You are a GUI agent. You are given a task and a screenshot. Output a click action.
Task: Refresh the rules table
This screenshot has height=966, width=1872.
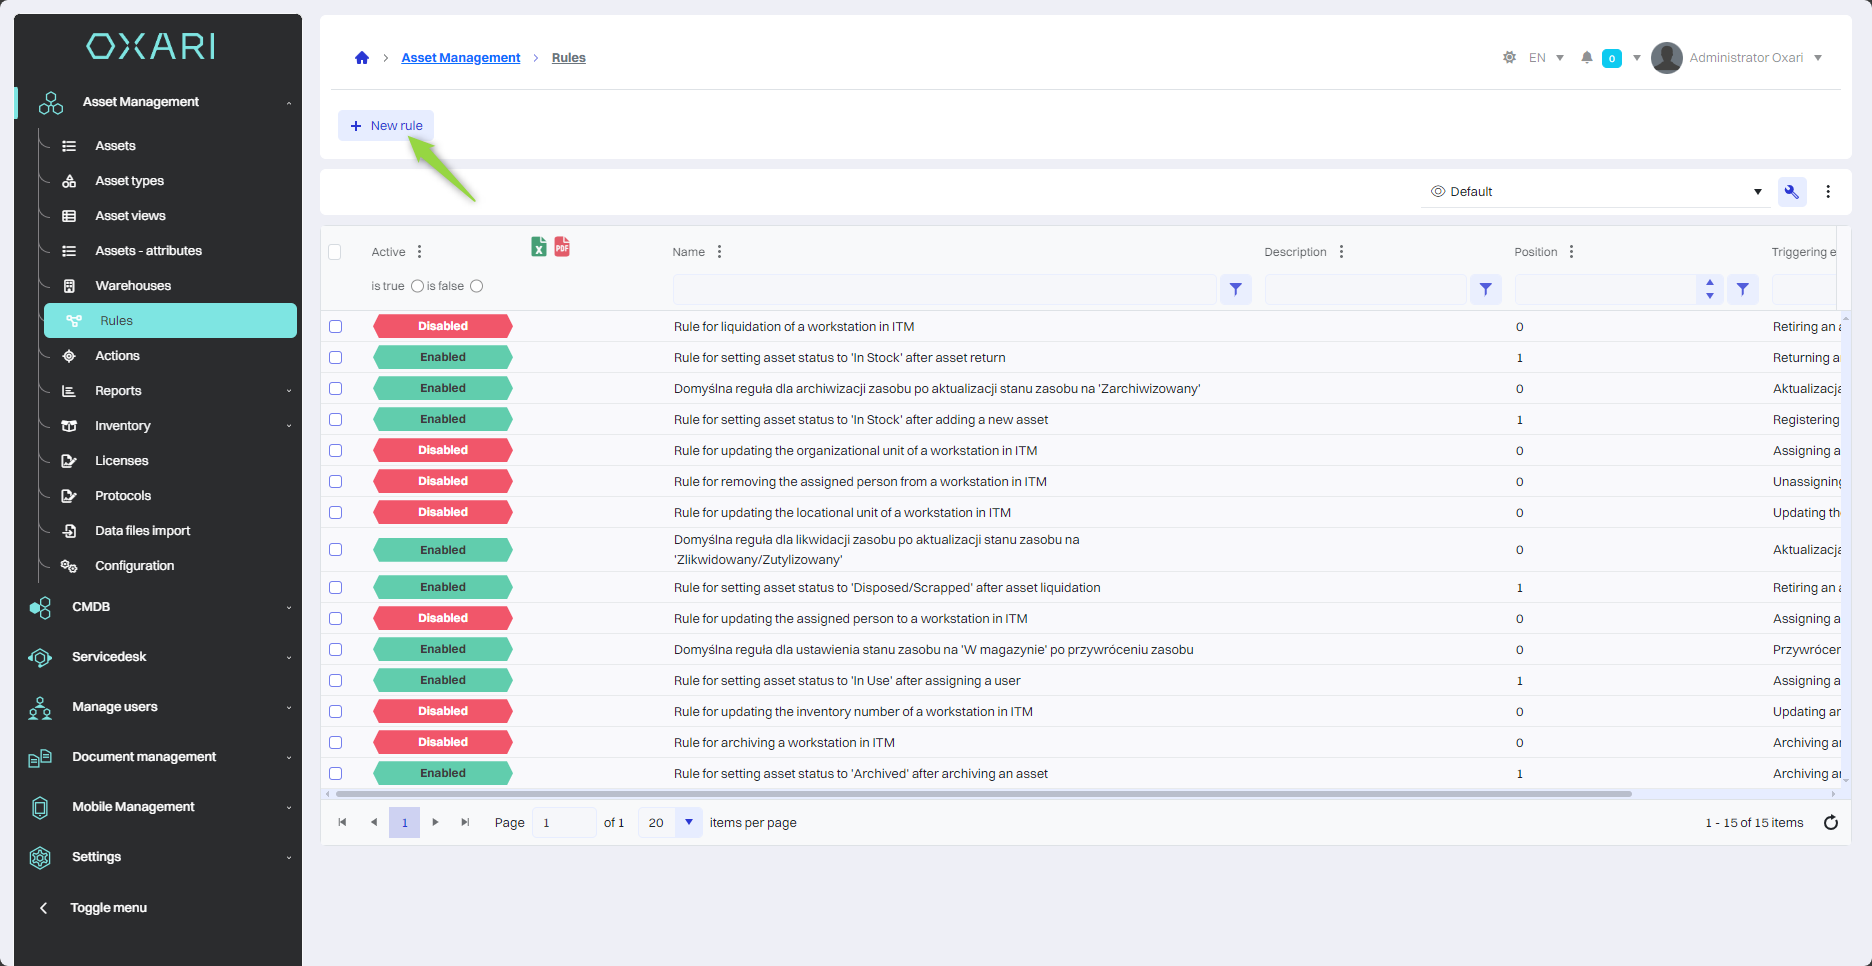point(1830,823)
